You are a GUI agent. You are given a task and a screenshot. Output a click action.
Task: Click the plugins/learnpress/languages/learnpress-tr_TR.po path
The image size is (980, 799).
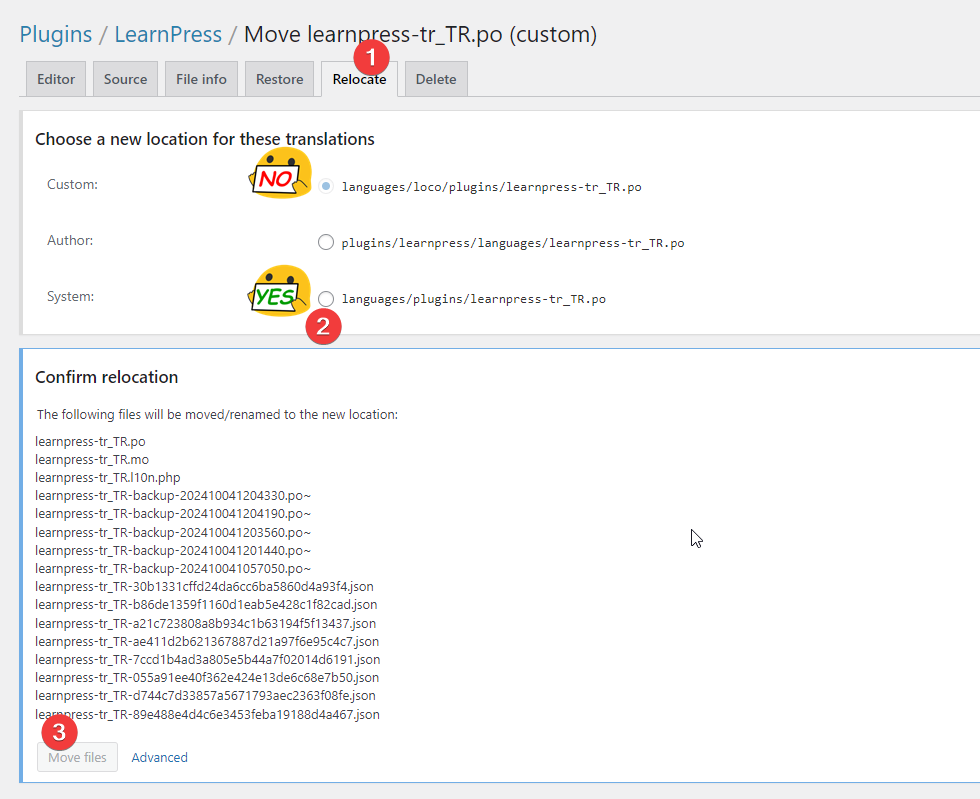[512, 243]
